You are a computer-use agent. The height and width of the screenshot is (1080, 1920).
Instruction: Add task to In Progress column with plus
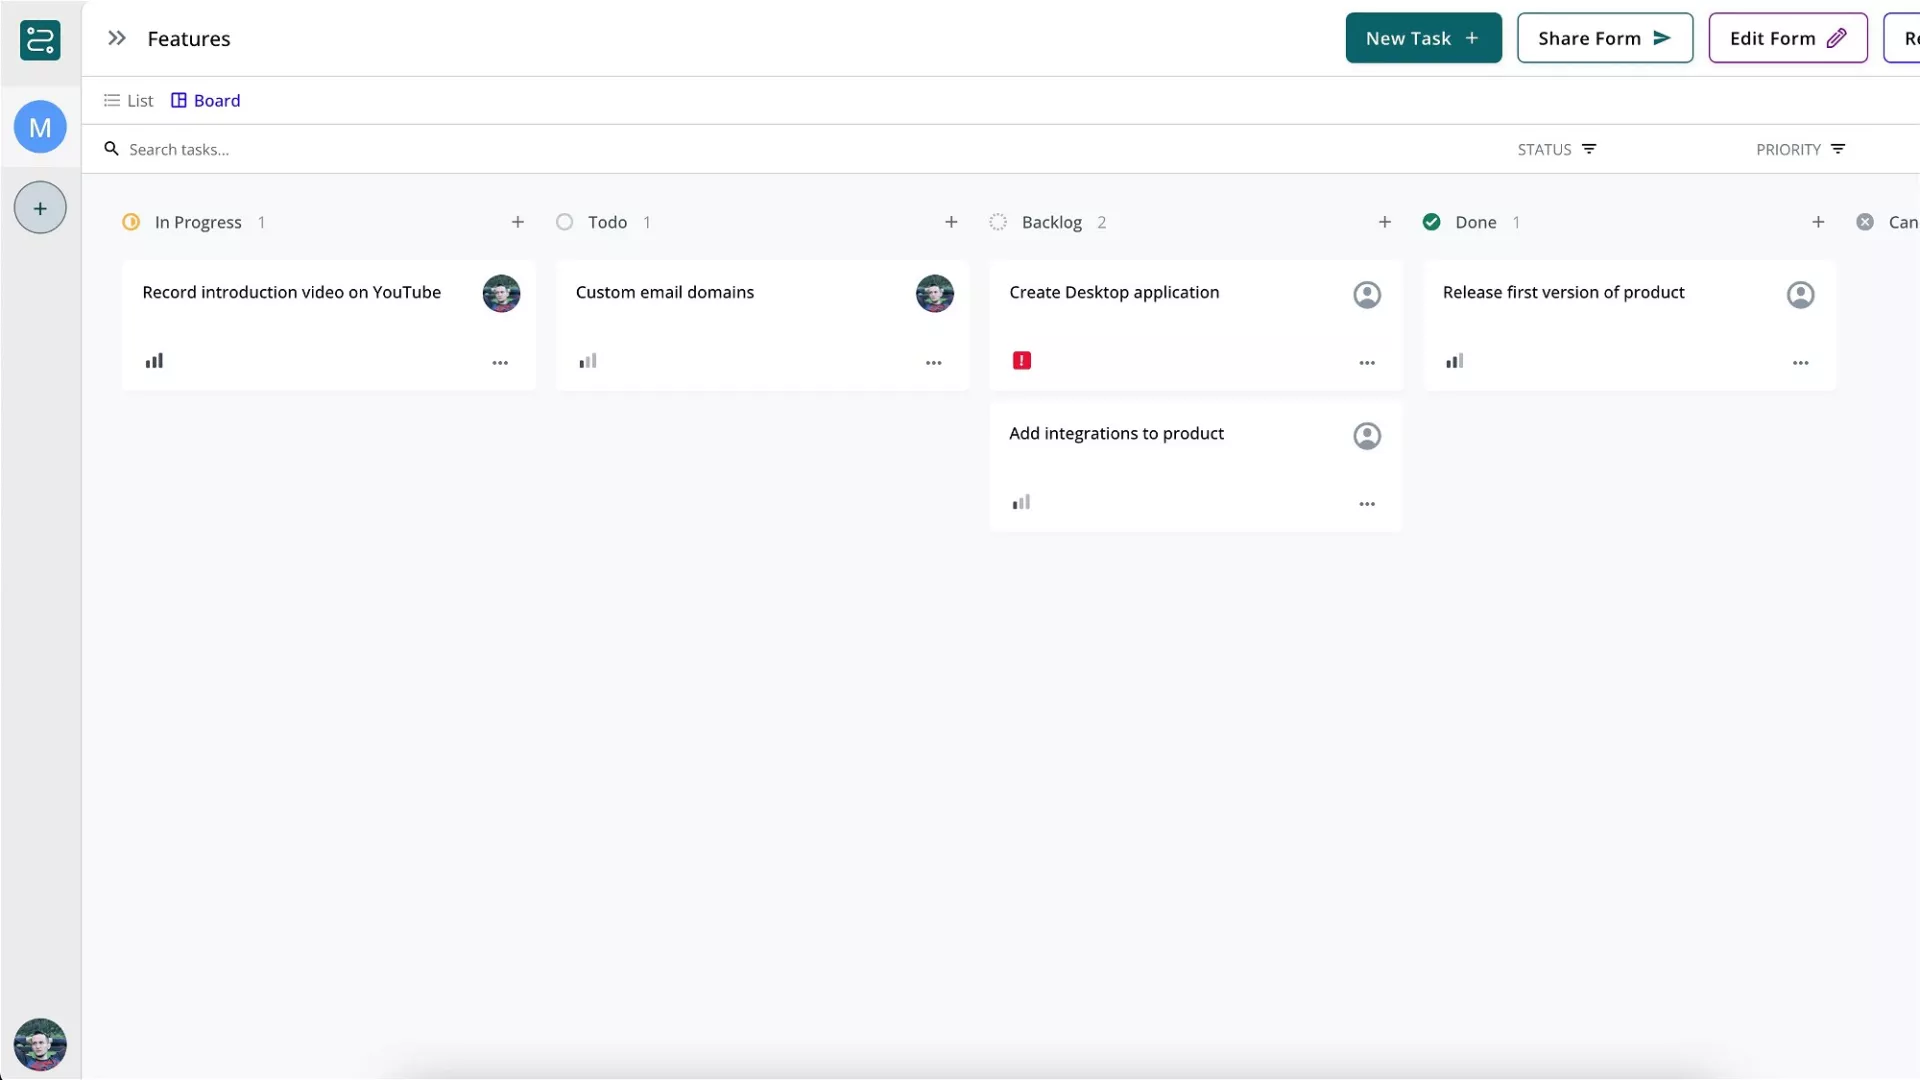click(517, 222)
